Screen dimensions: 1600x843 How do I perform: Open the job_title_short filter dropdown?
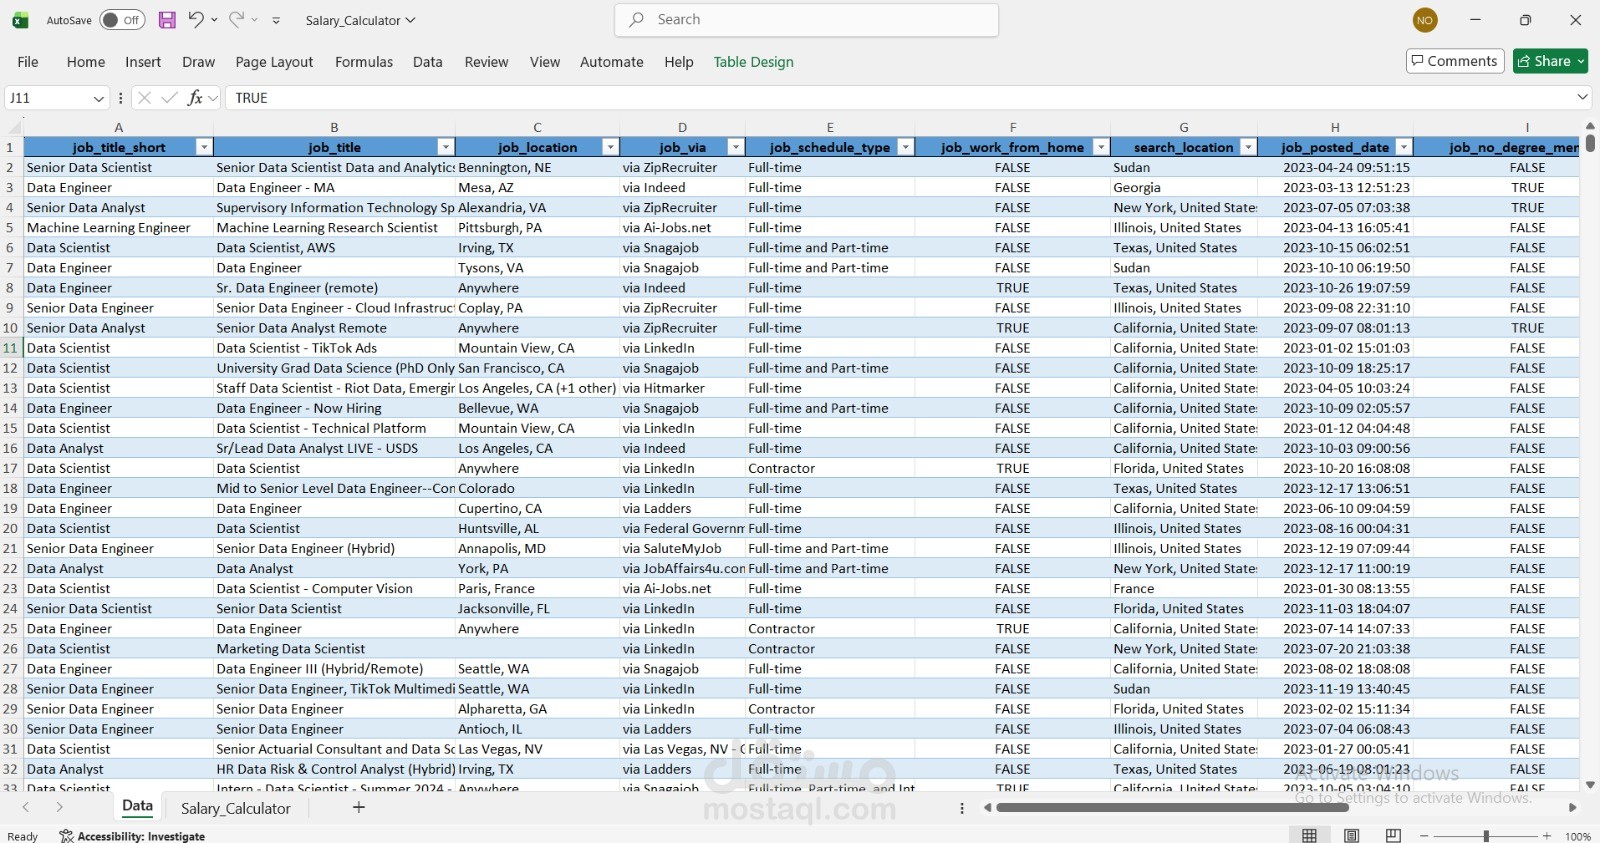[x=204, y=147]
